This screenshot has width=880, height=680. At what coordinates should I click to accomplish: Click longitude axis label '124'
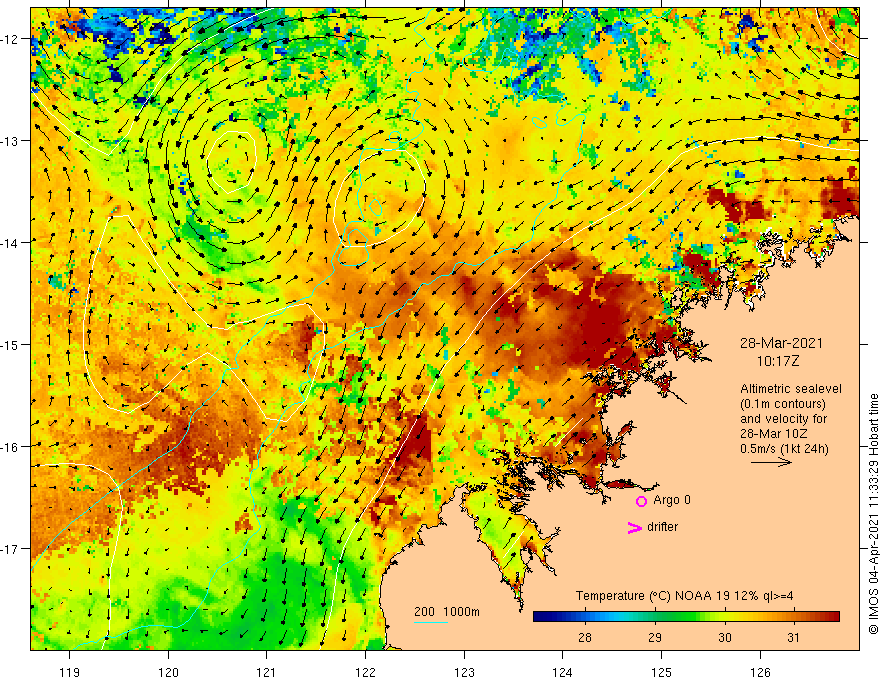[562, 672]
